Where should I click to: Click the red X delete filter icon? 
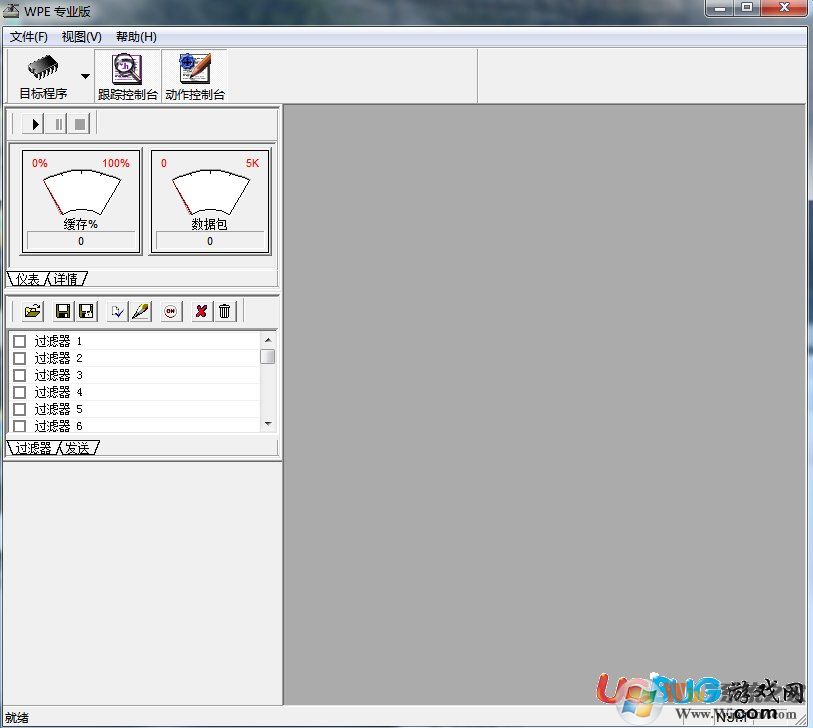pos(201,311)
